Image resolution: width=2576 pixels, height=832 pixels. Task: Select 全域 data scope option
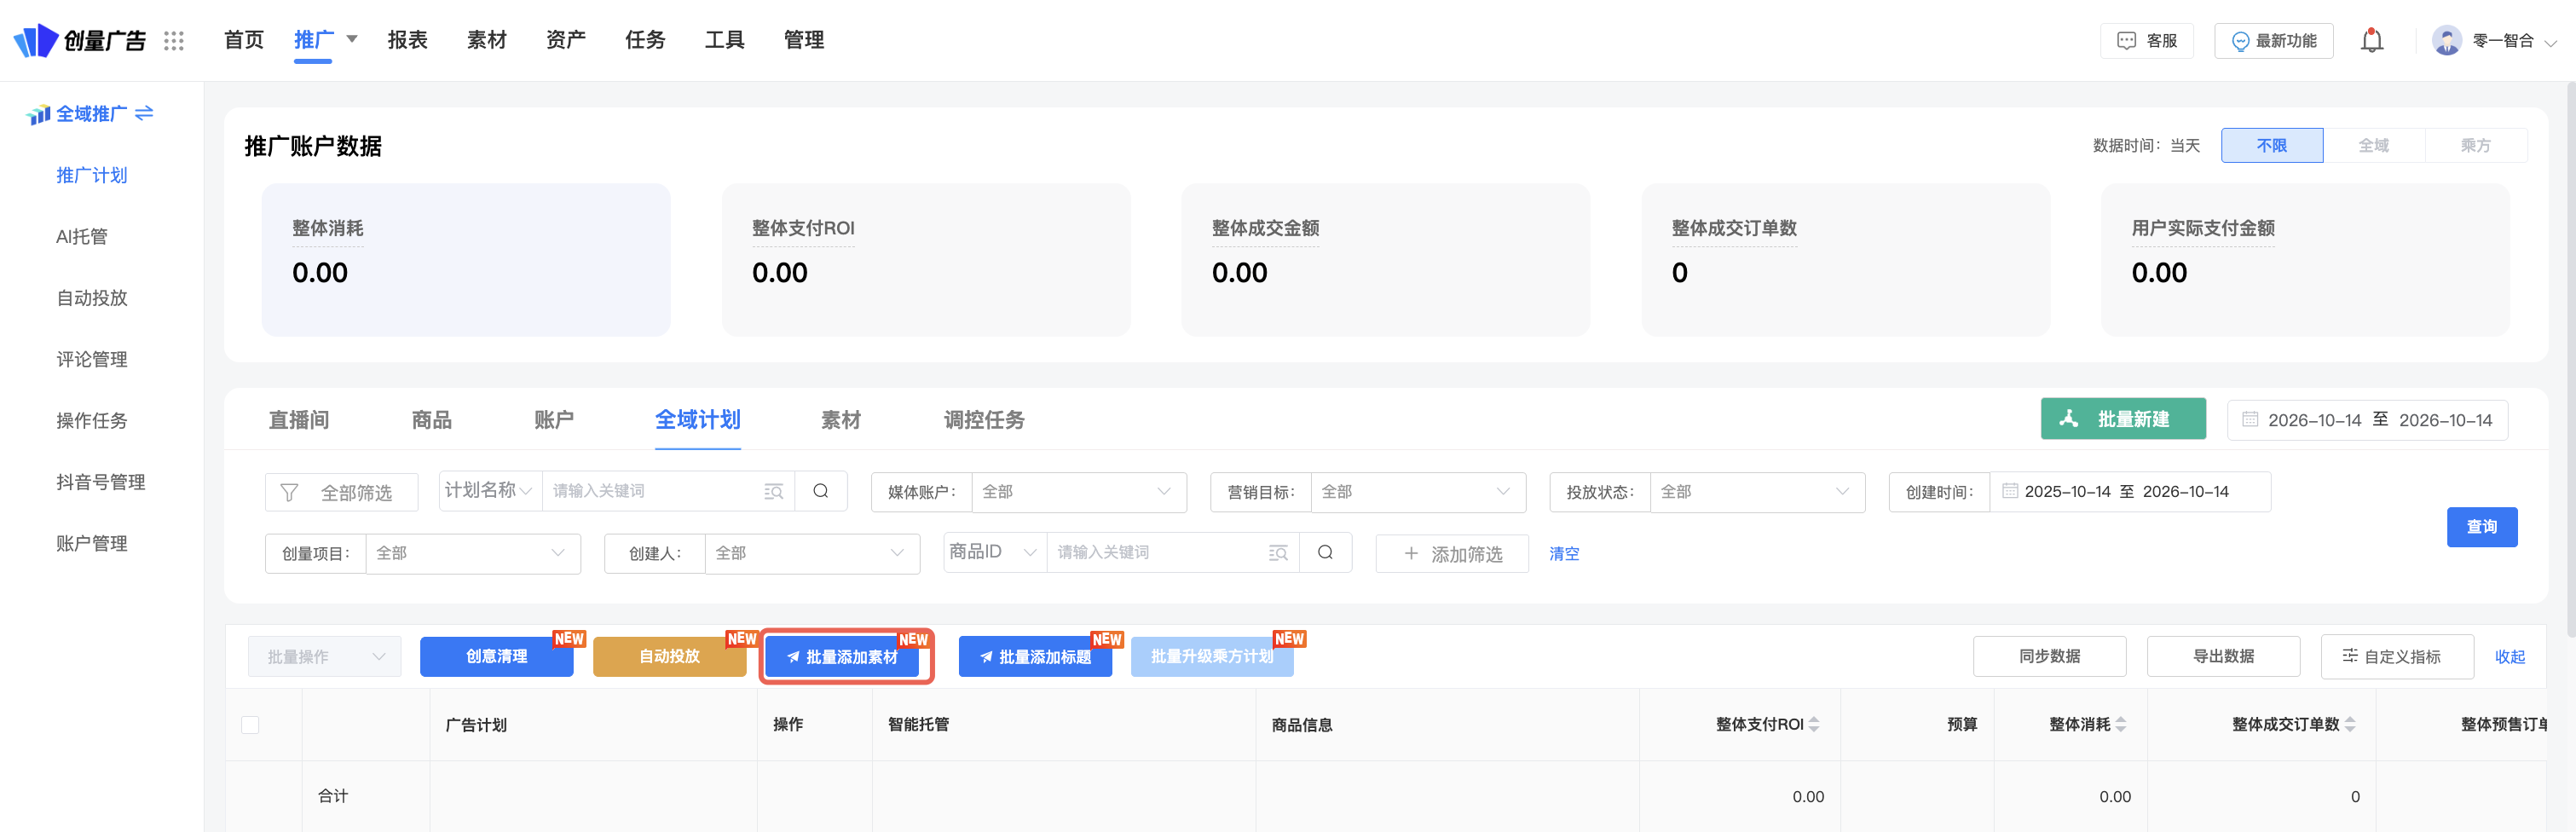[2373, 145]
